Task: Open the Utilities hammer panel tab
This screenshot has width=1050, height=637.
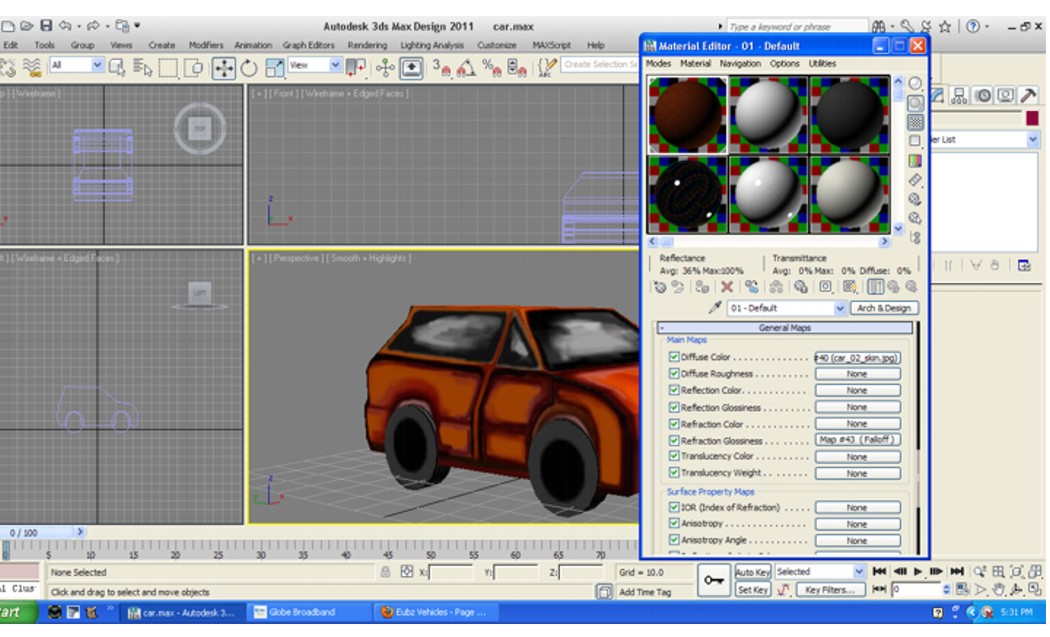Action: pyautogui.click(x=1028, y=96)
